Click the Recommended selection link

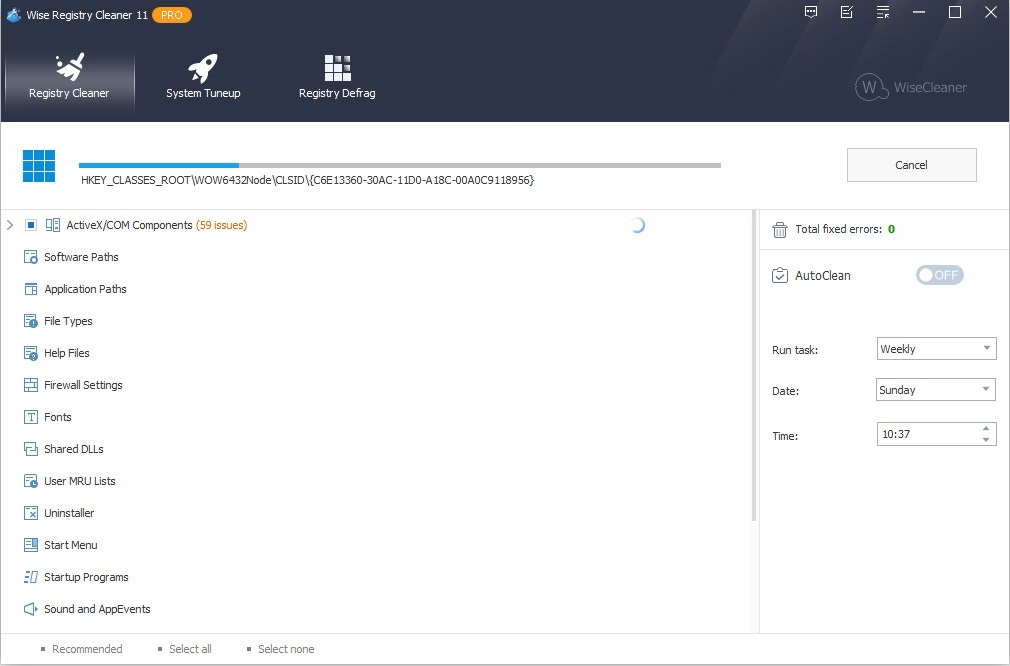tap(87, 649)
